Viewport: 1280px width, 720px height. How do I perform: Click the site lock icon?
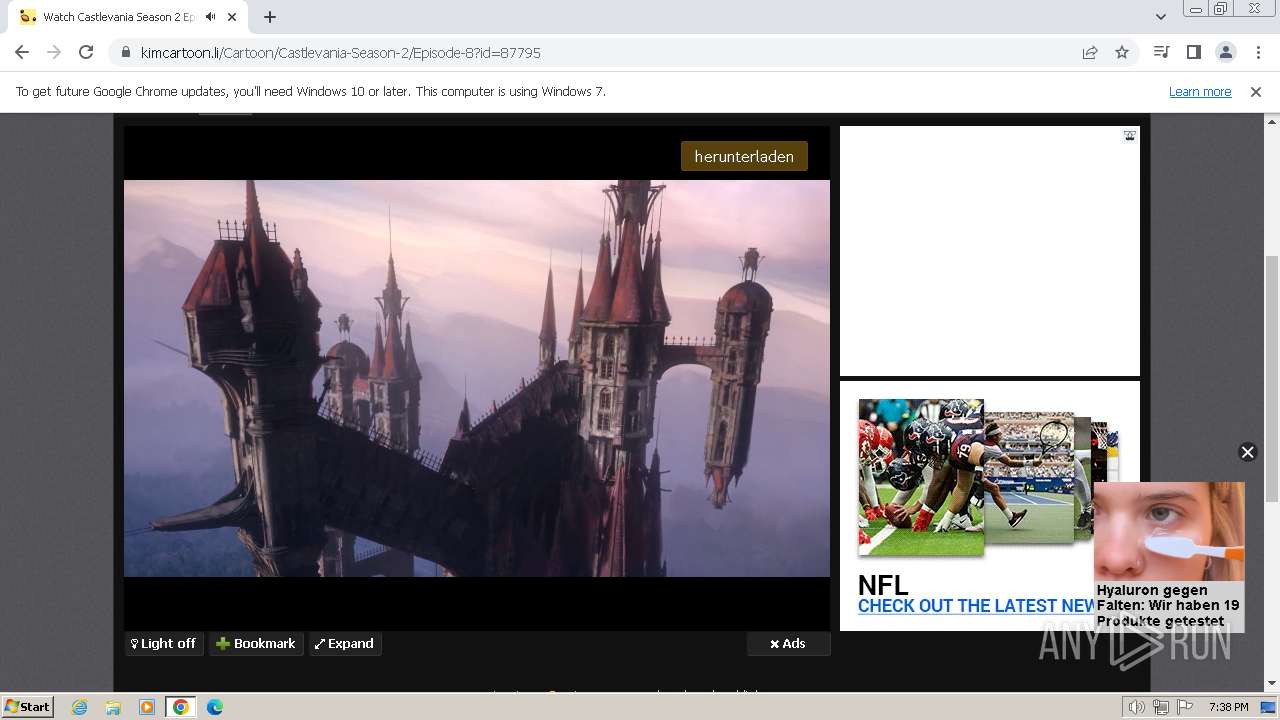pos(126,52)
